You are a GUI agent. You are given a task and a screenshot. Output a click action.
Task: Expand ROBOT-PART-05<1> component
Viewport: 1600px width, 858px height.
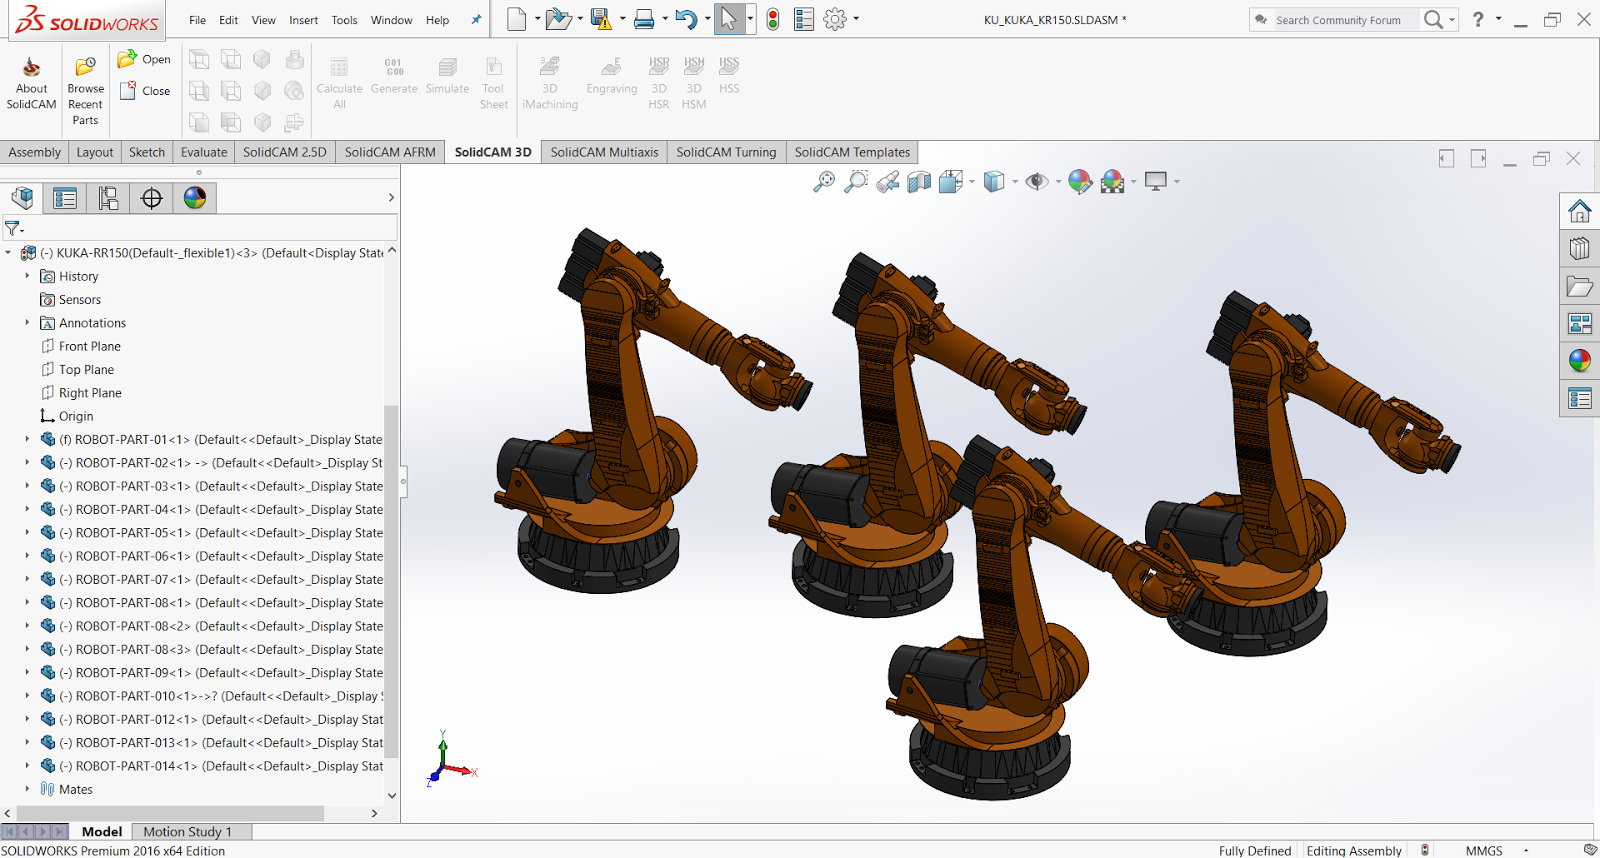pos(27,533)
